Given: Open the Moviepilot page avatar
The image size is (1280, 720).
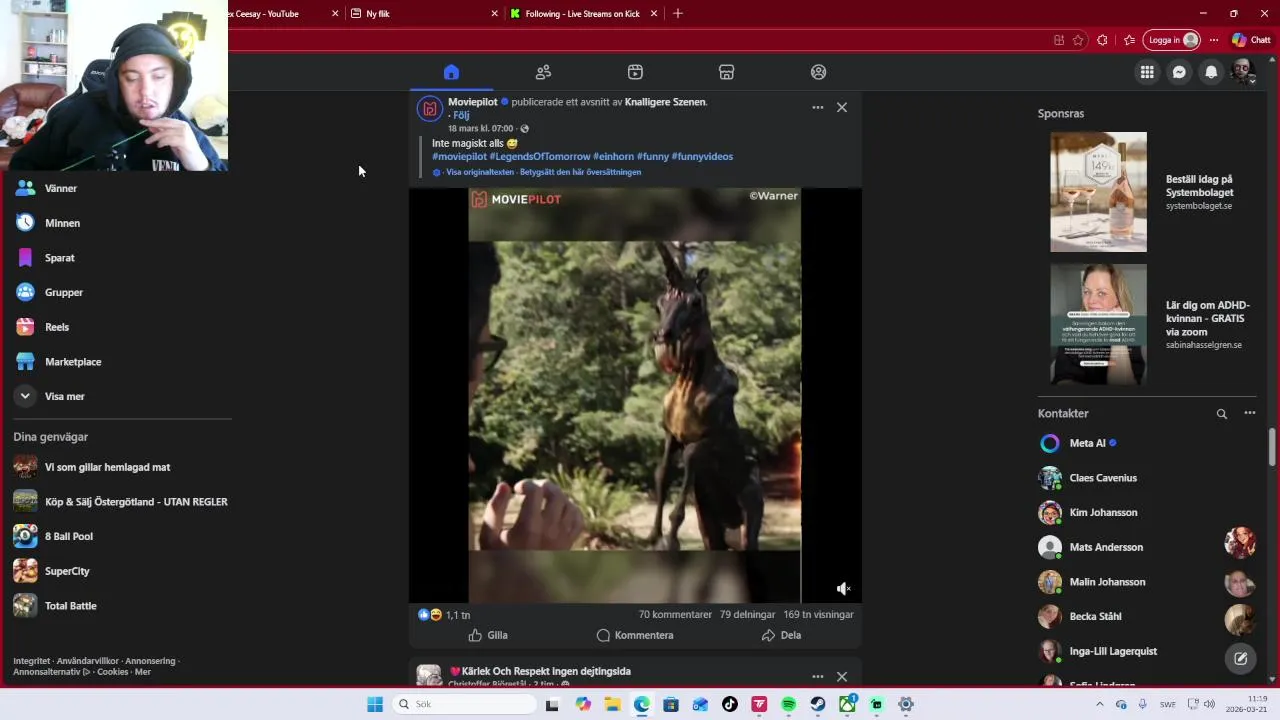Looking at the screenshot, I should point(429,108).
